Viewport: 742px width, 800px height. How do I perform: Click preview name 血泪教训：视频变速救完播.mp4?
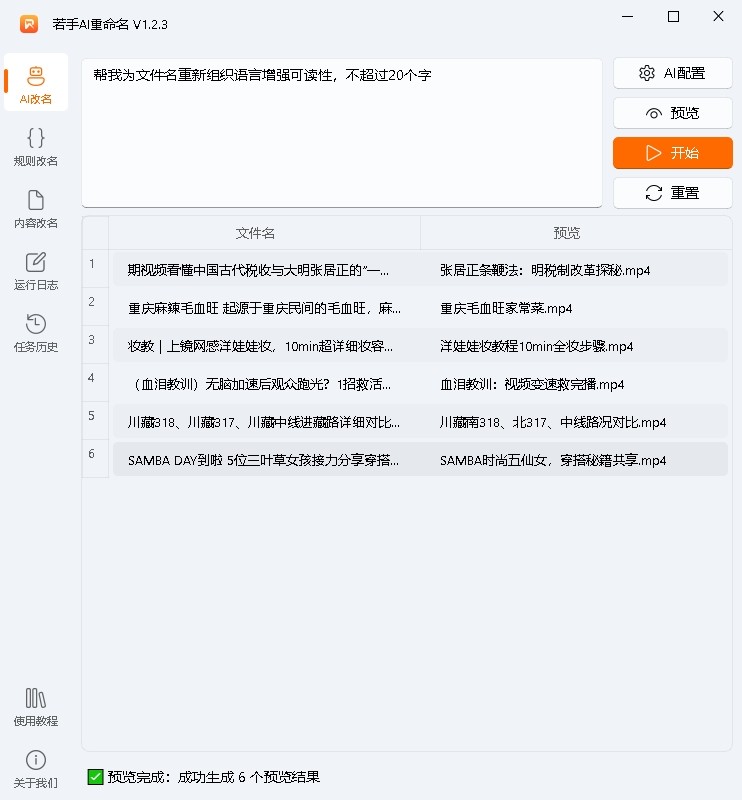pyautogui.click(x=532, y=384)
